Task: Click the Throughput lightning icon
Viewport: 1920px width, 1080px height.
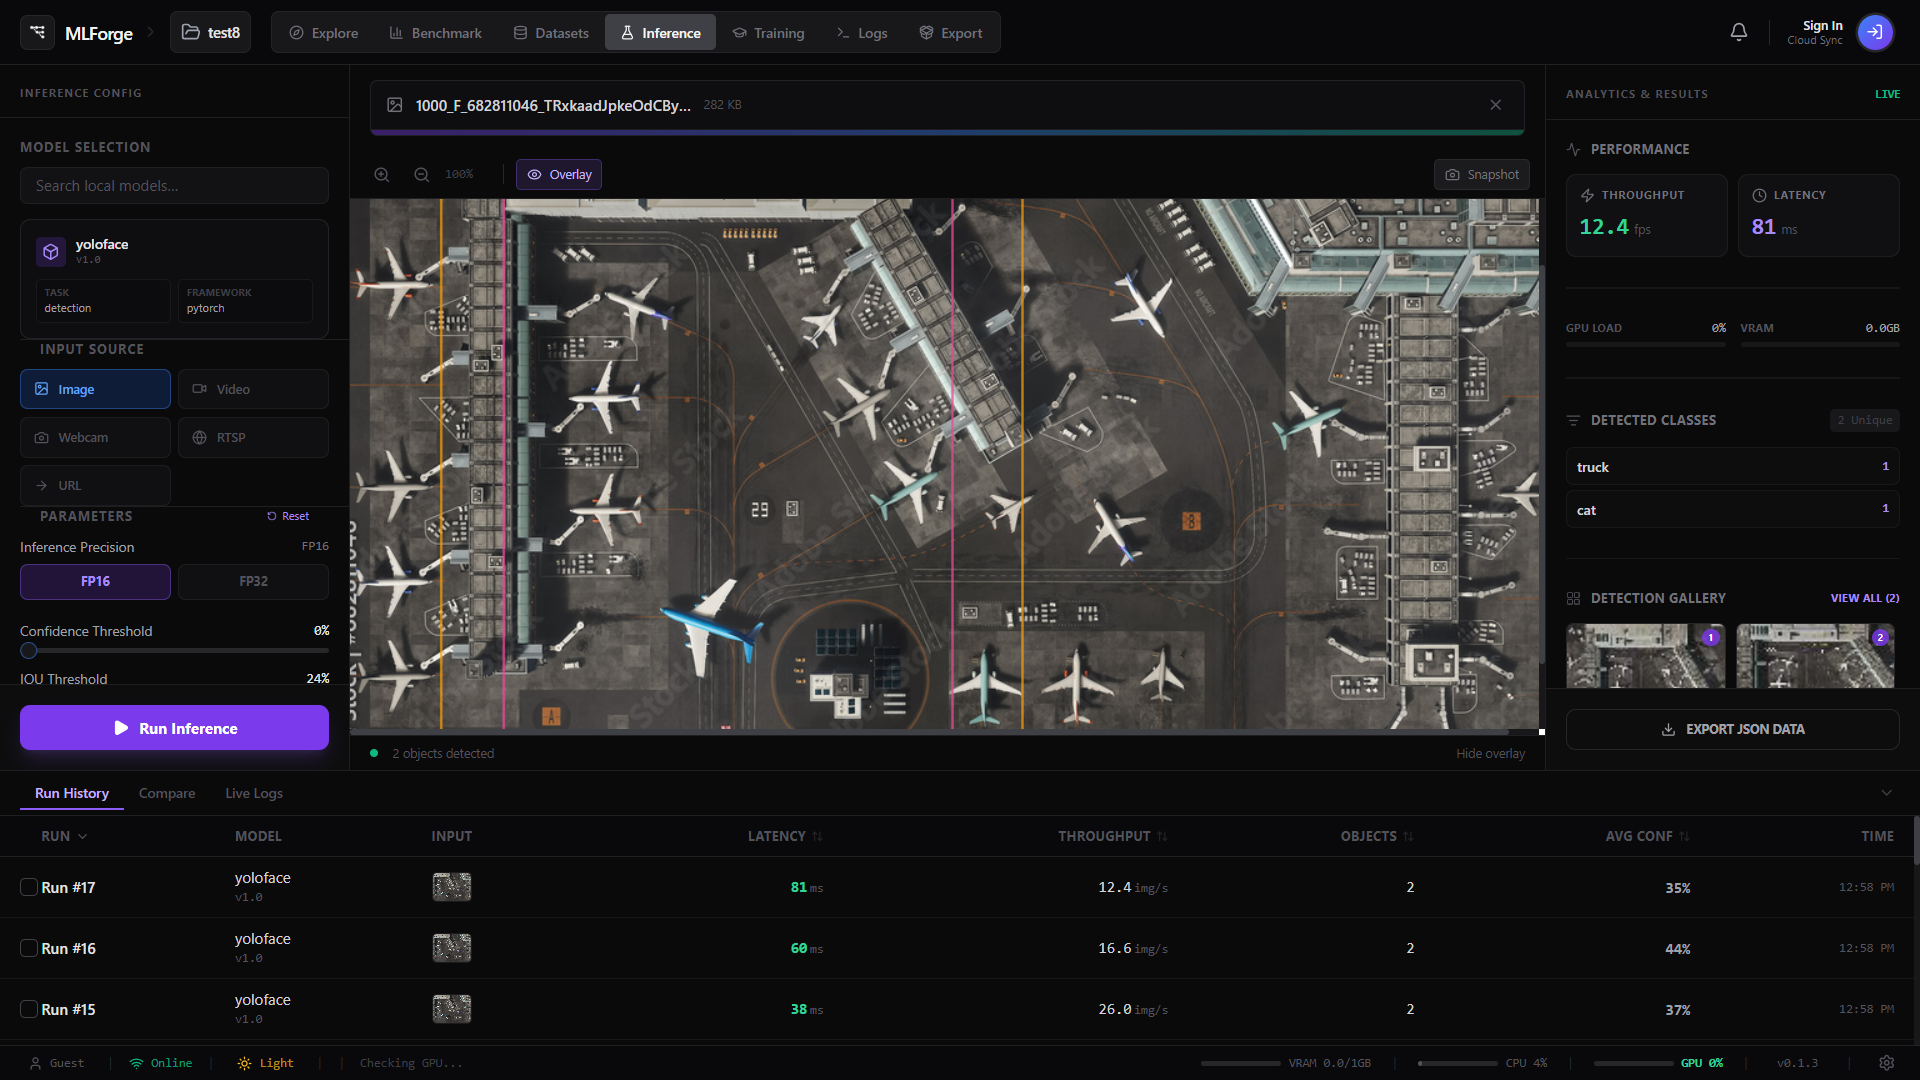Action: point(1587,195)
